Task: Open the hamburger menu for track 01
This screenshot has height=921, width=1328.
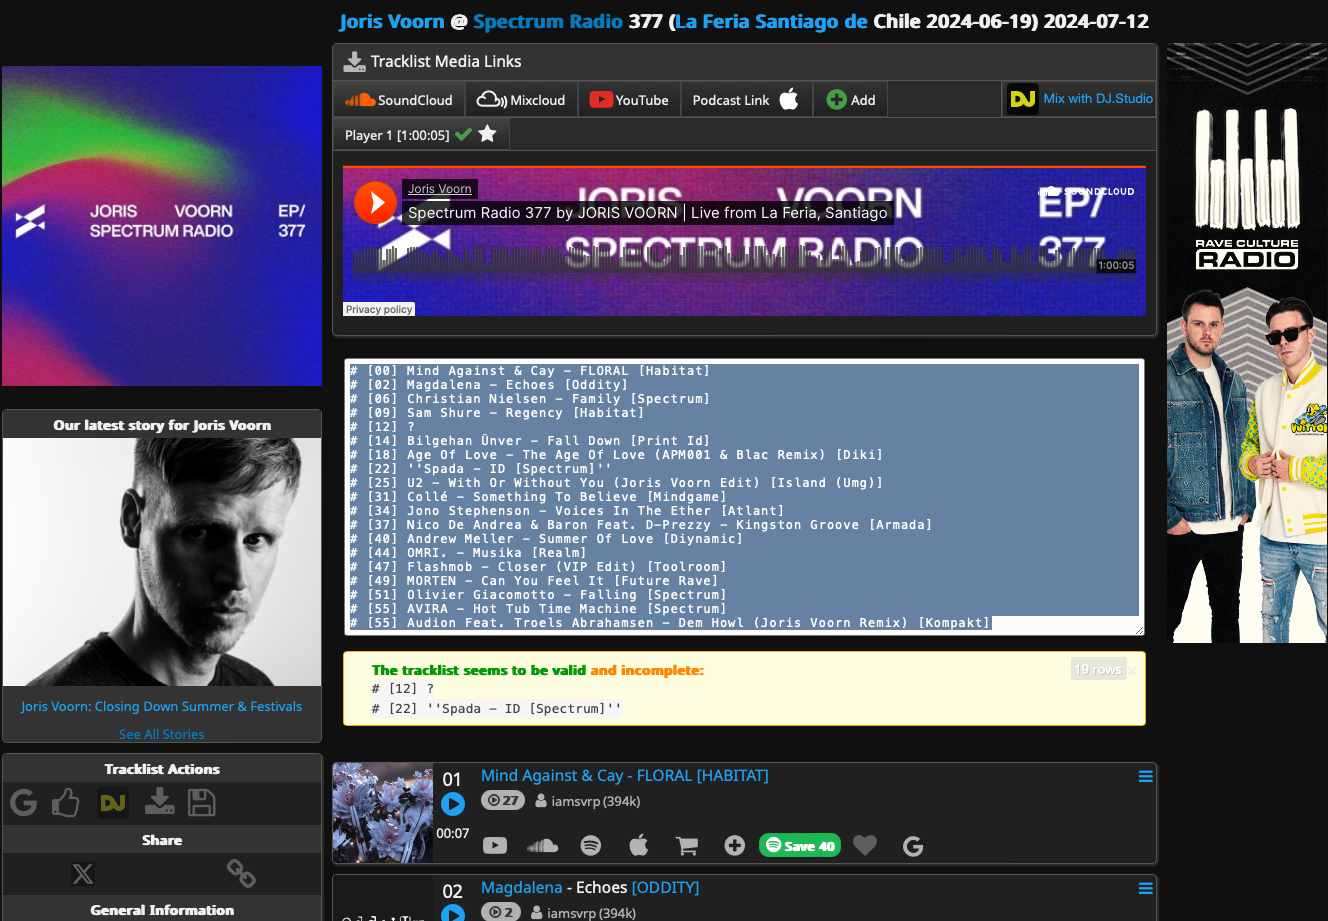Action: (x=1146, y=776)
